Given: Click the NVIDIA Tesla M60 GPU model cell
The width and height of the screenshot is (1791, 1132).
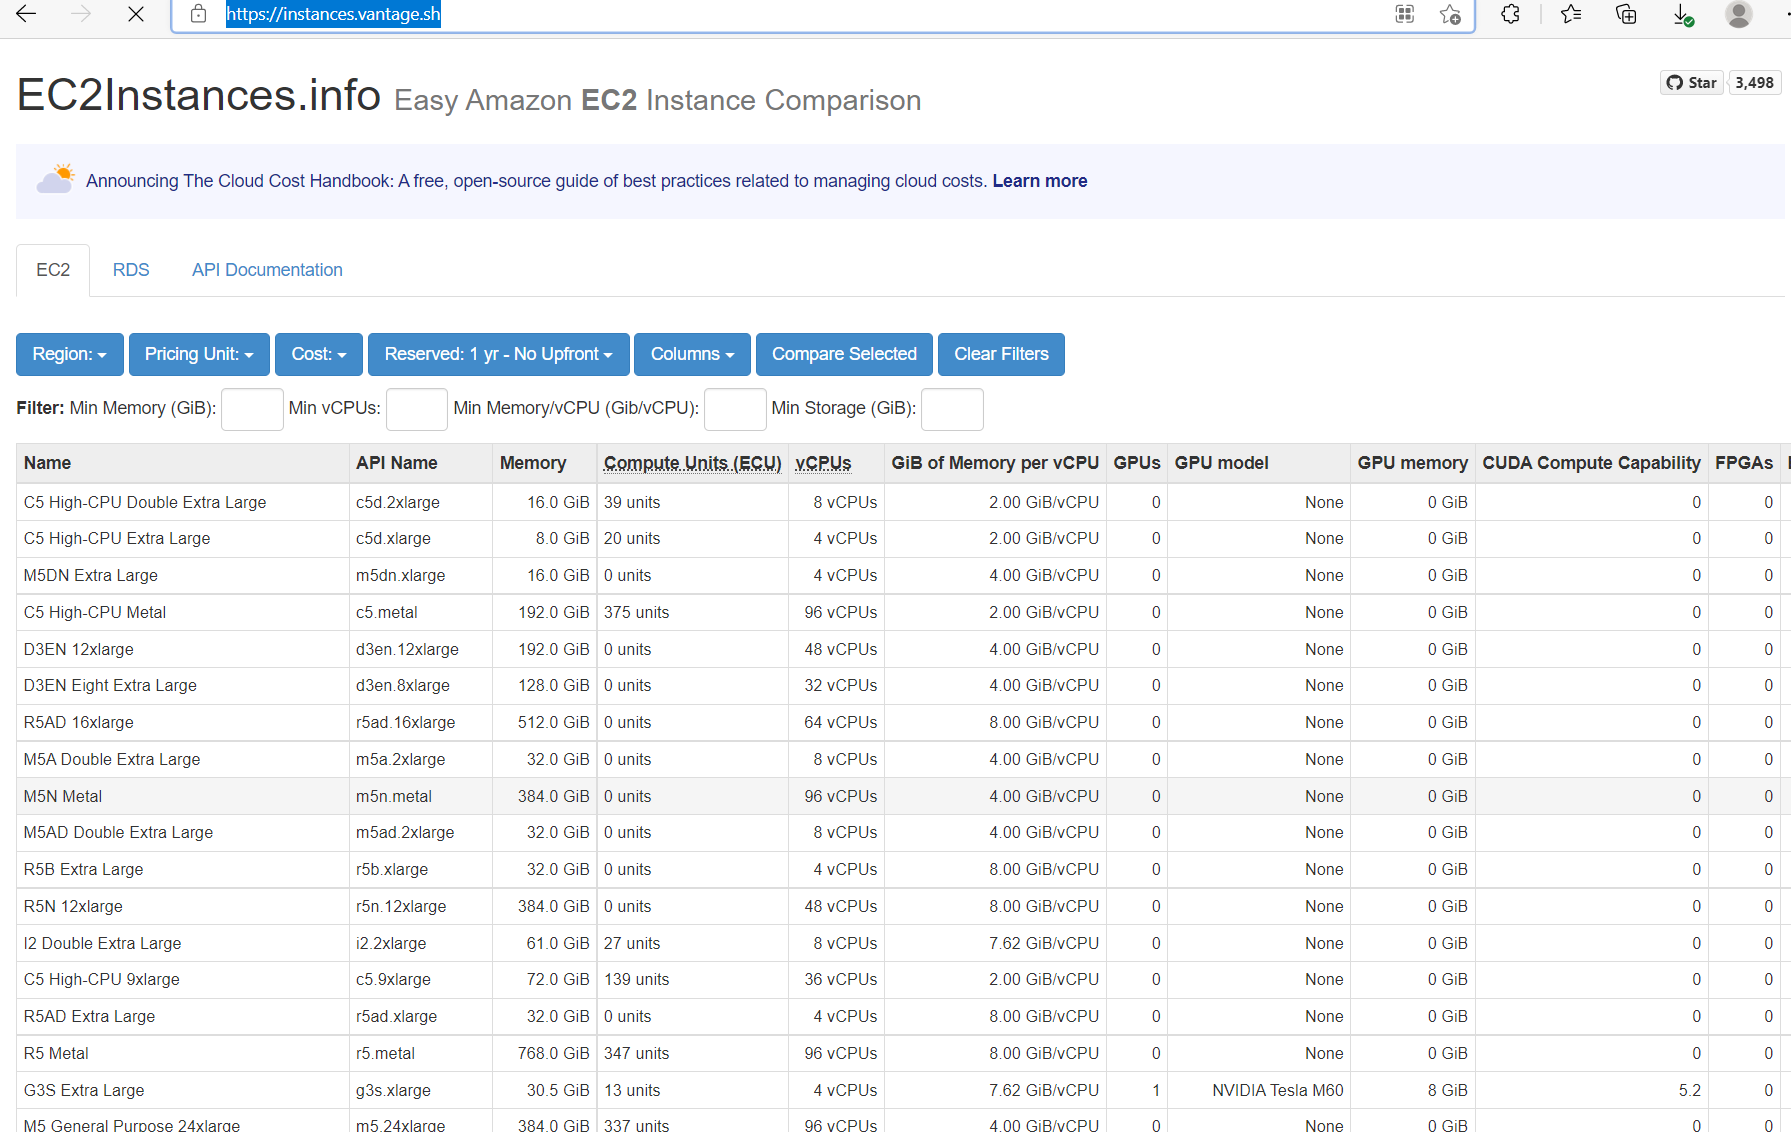Looking at the screenshot, I should tap(1258, 1090).
